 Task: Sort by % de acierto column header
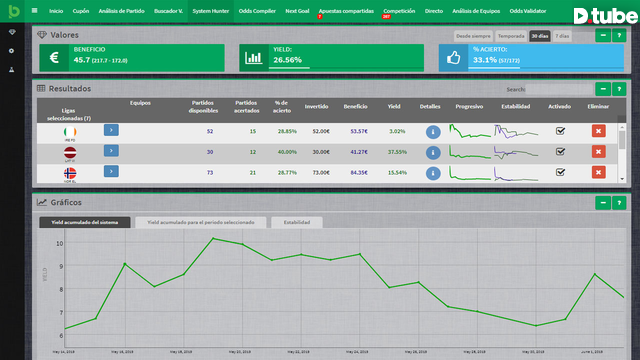point(282,107)
